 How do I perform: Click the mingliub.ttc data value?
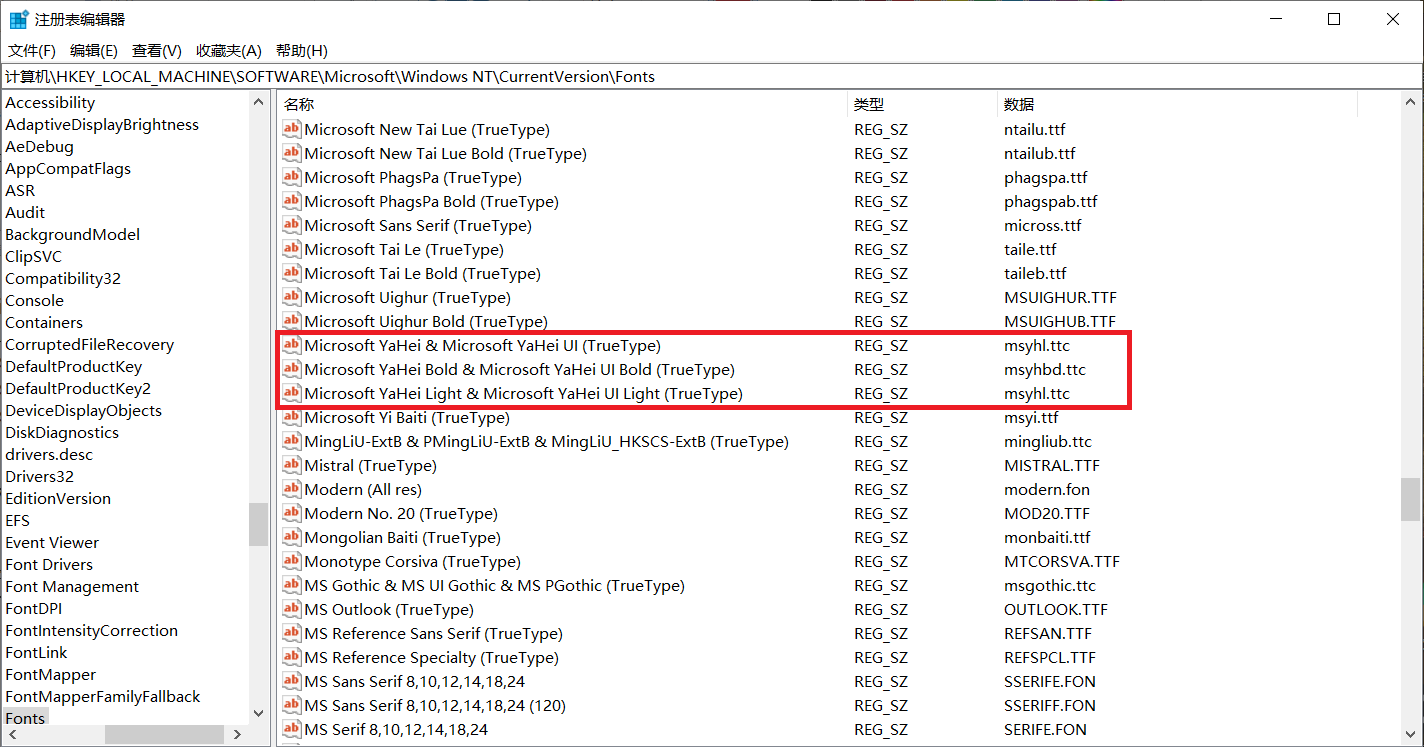click(1048, 441)
